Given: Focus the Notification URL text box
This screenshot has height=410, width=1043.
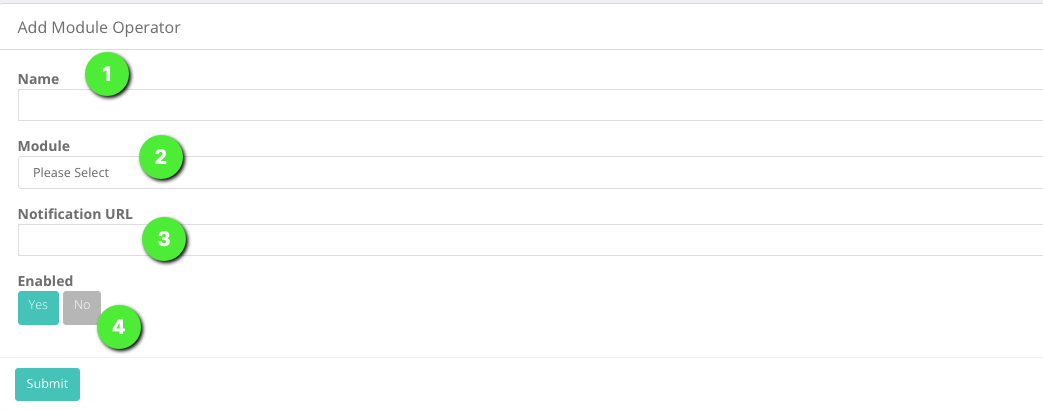Looking at the screenshot, I should pos(530,240).
